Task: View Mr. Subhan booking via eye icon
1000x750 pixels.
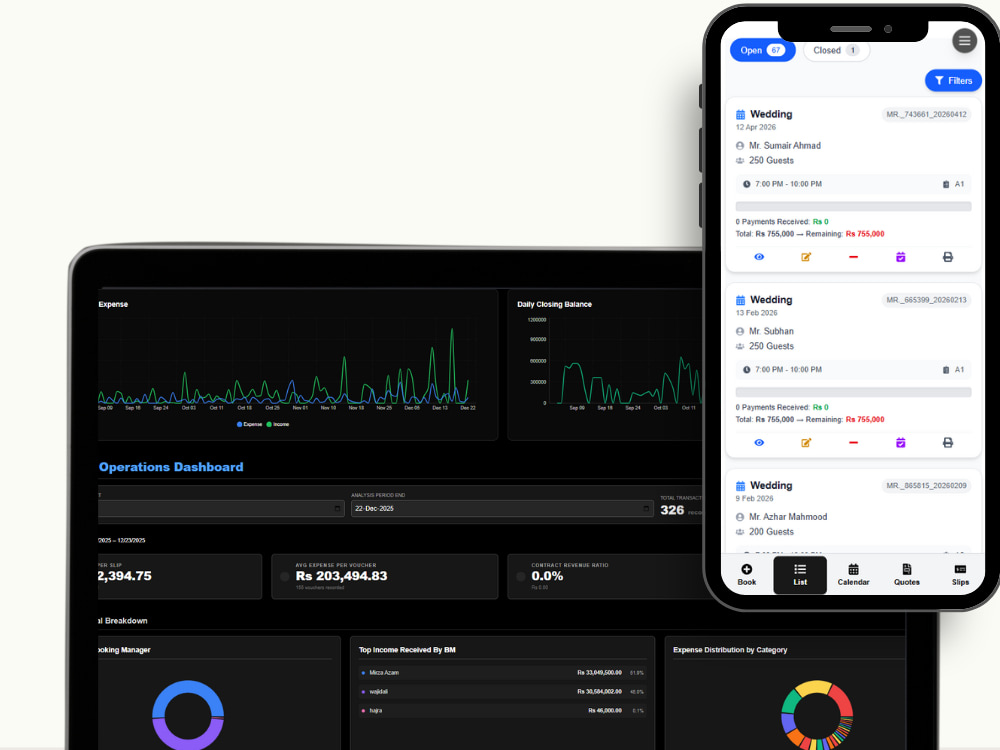Action: 759,443
